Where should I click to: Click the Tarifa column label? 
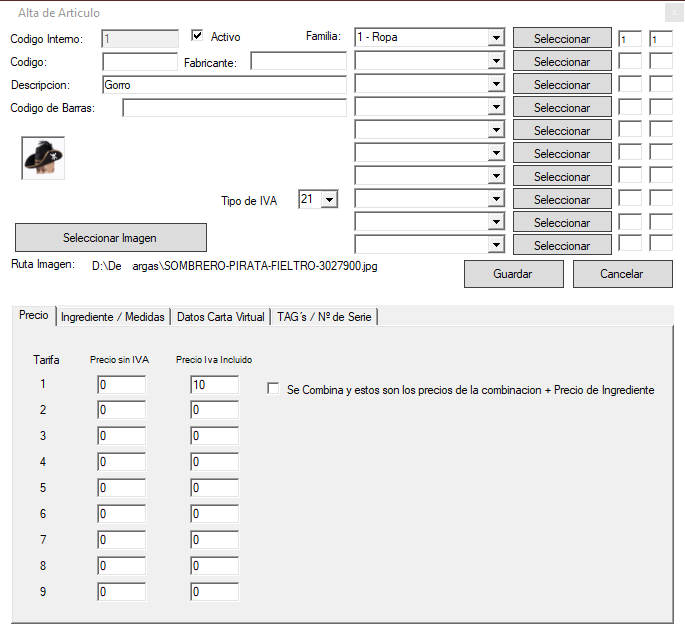coord(46,359)
